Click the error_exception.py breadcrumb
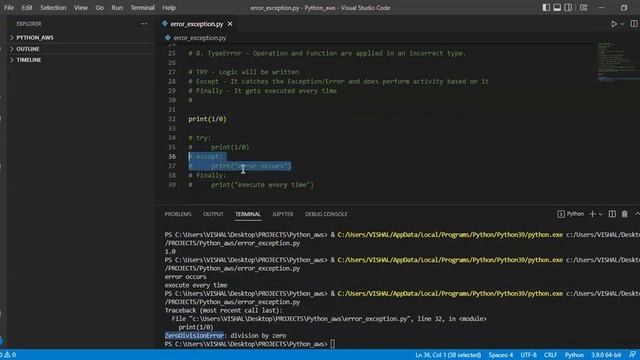 pos(200,38)
